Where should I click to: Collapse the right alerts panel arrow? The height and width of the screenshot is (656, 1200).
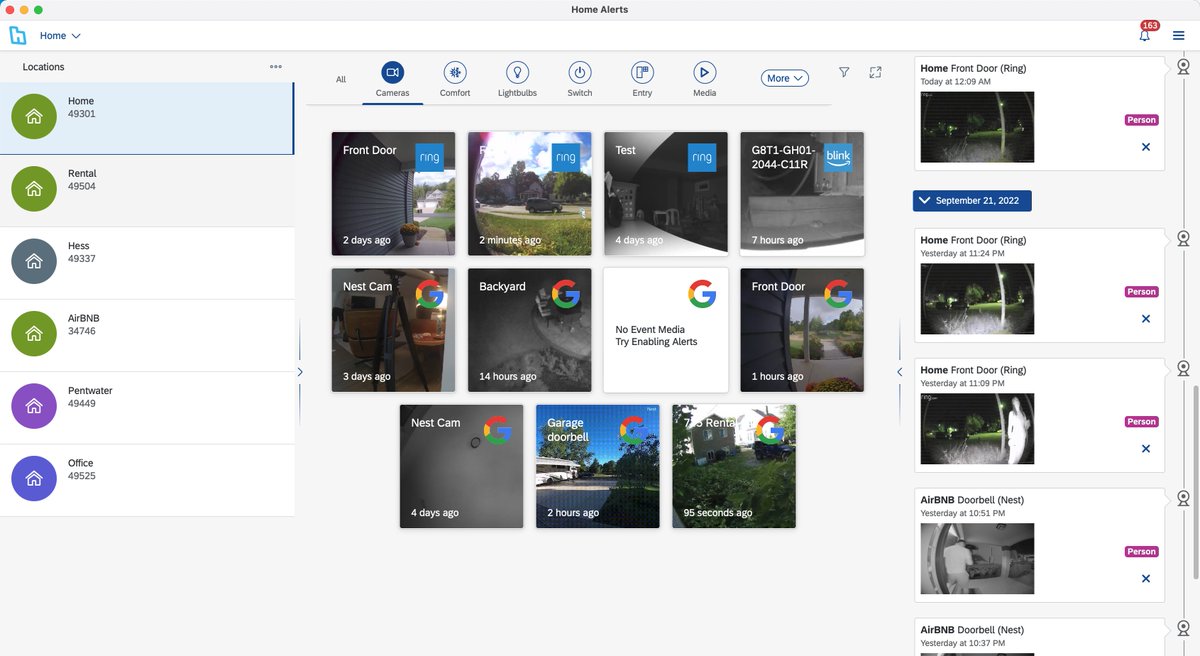[899, 372]
